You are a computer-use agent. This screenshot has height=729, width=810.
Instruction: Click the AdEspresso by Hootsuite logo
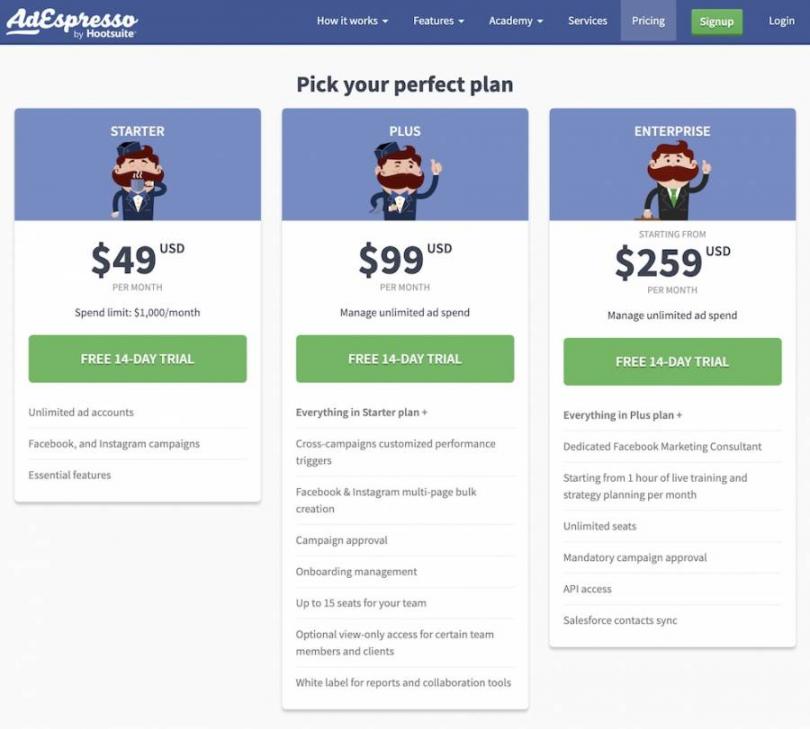pyautogui.click(x=71, y=22)
